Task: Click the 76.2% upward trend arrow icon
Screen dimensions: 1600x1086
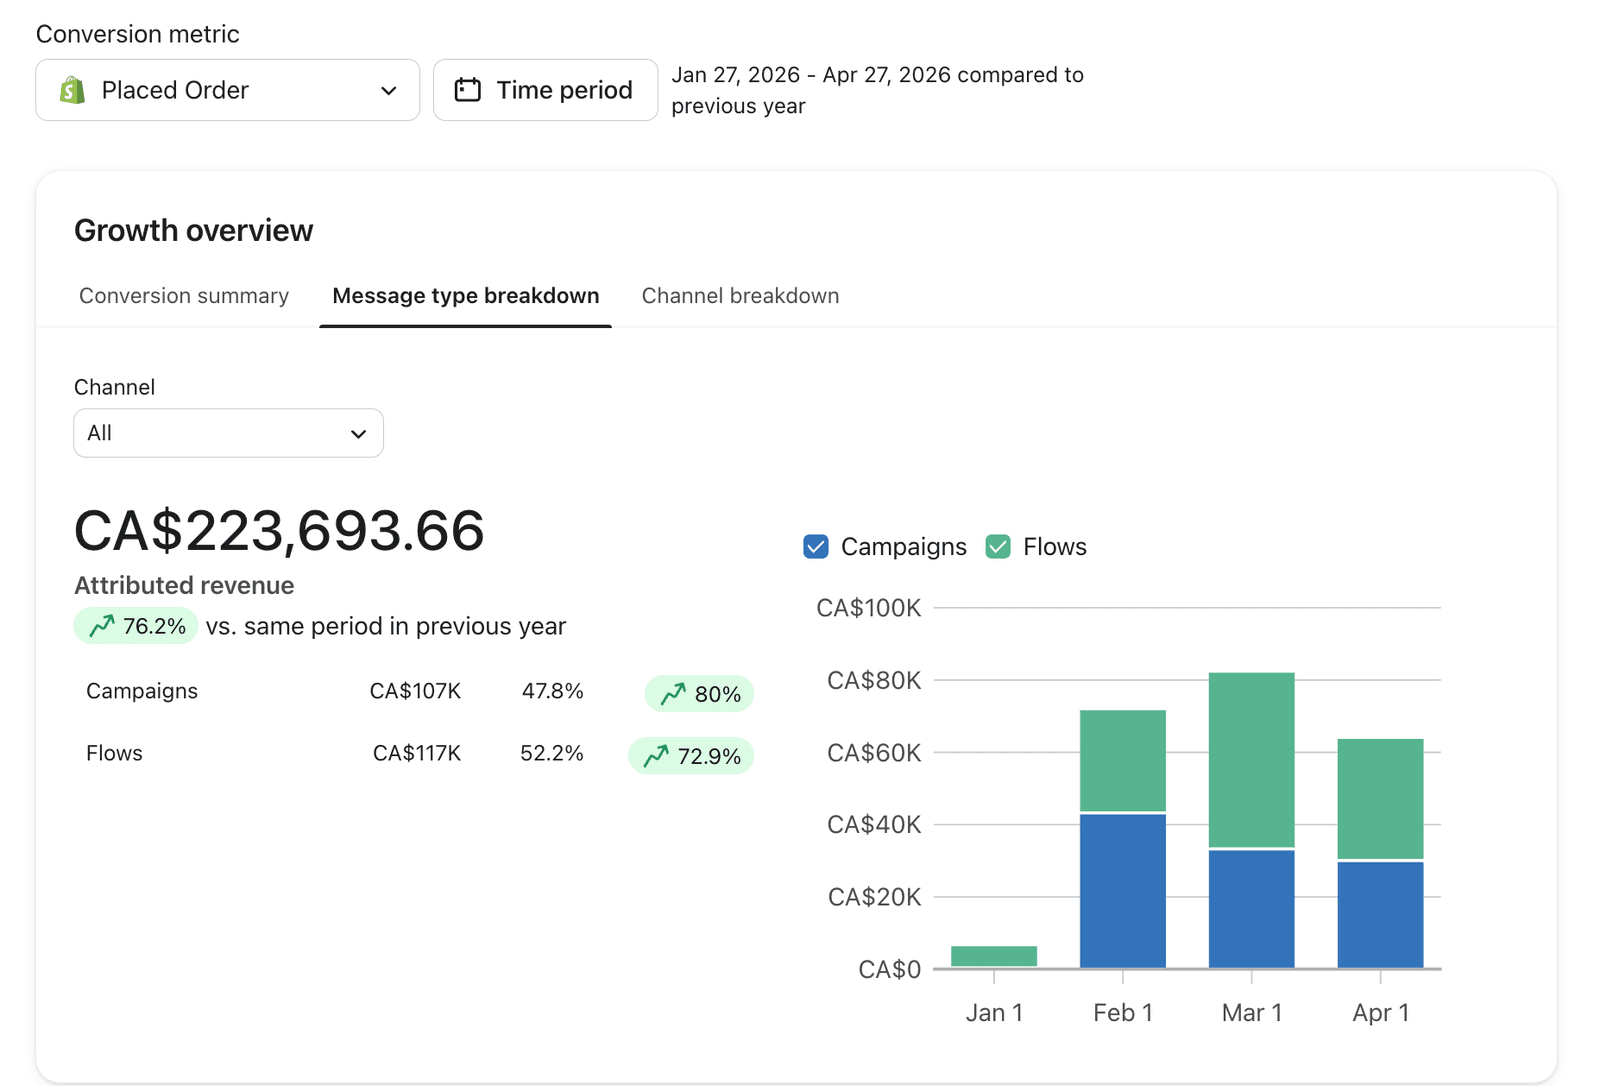Action: (101, 626)
